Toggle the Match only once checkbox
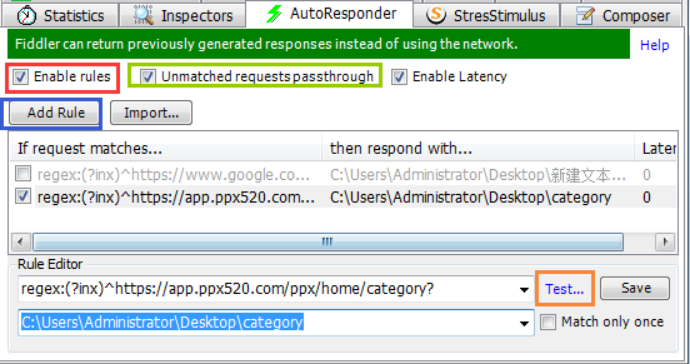 tap(548, 322)
